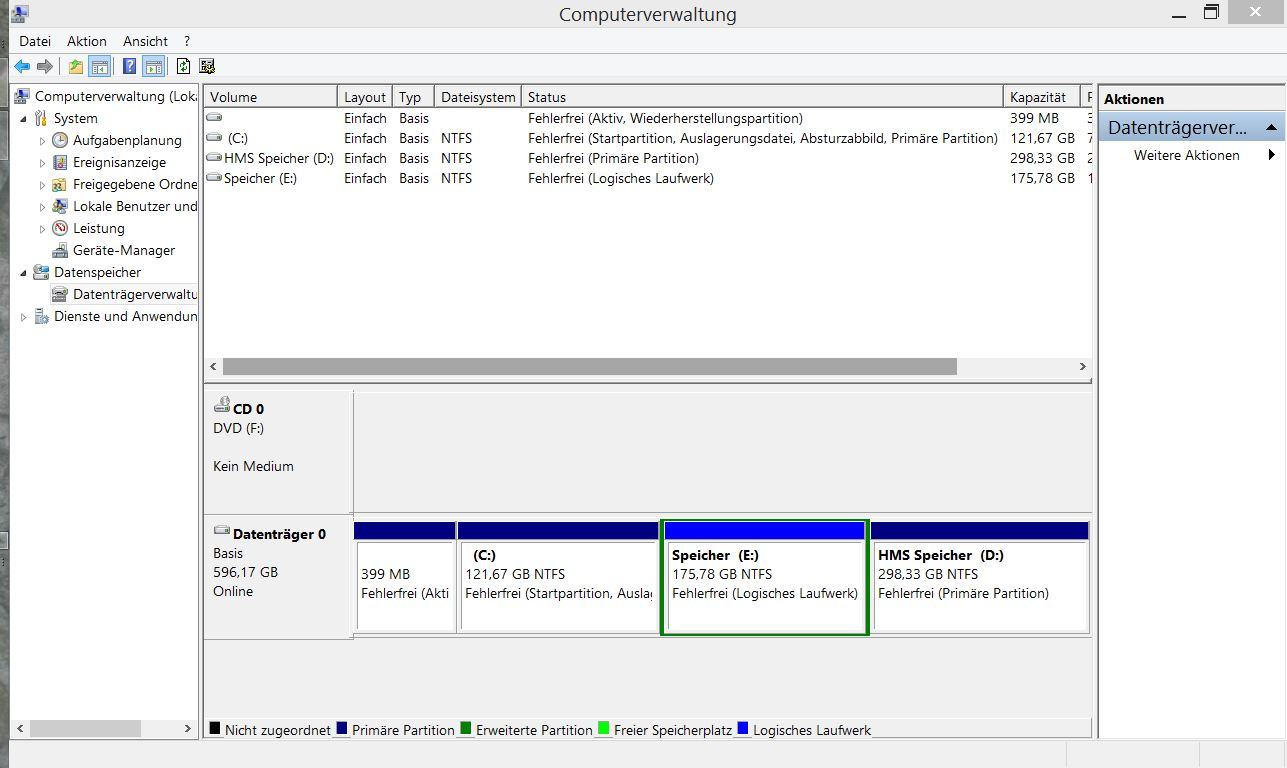Collapse the System tree node
Image resolution: width=1287 pixels, height=768 pixels.
(x=24, y=118)
